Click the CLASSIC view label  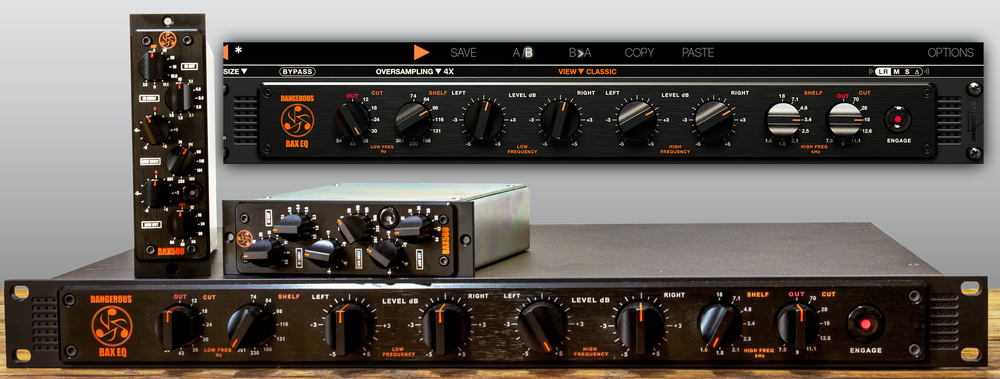[x=601, y=71]
